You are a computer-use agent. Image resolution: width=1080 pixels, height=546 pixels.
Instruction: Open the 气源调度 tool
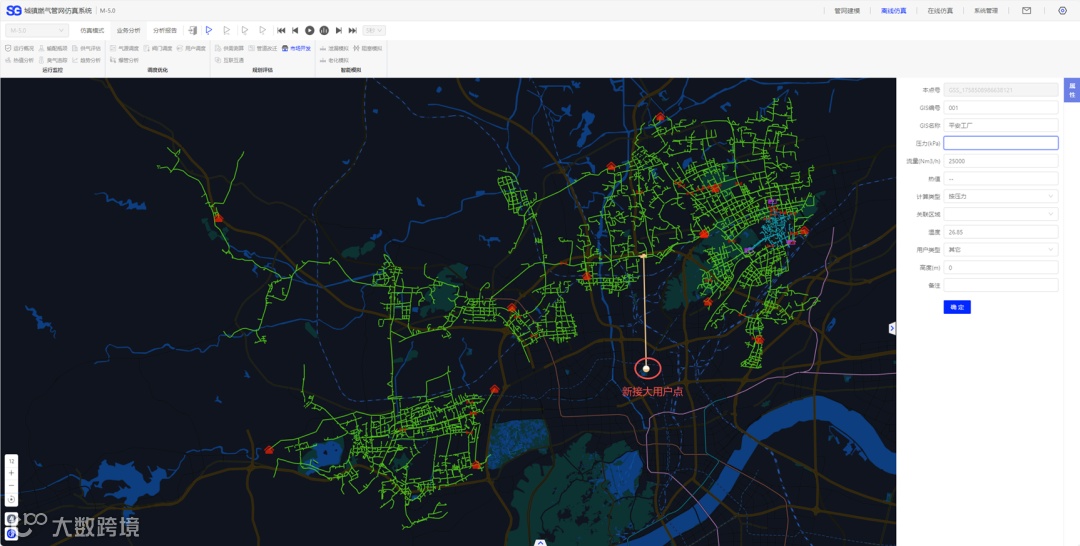tap(124, 49)
